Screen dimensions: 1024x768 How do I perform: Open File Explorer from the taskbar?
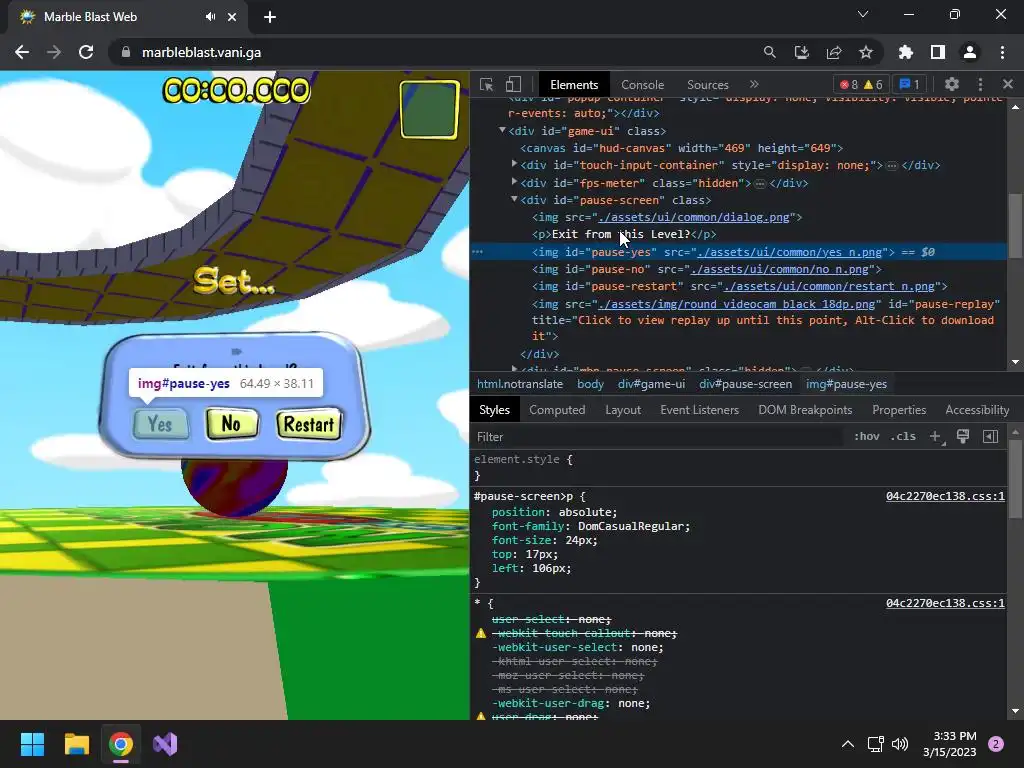click(76, 744)
